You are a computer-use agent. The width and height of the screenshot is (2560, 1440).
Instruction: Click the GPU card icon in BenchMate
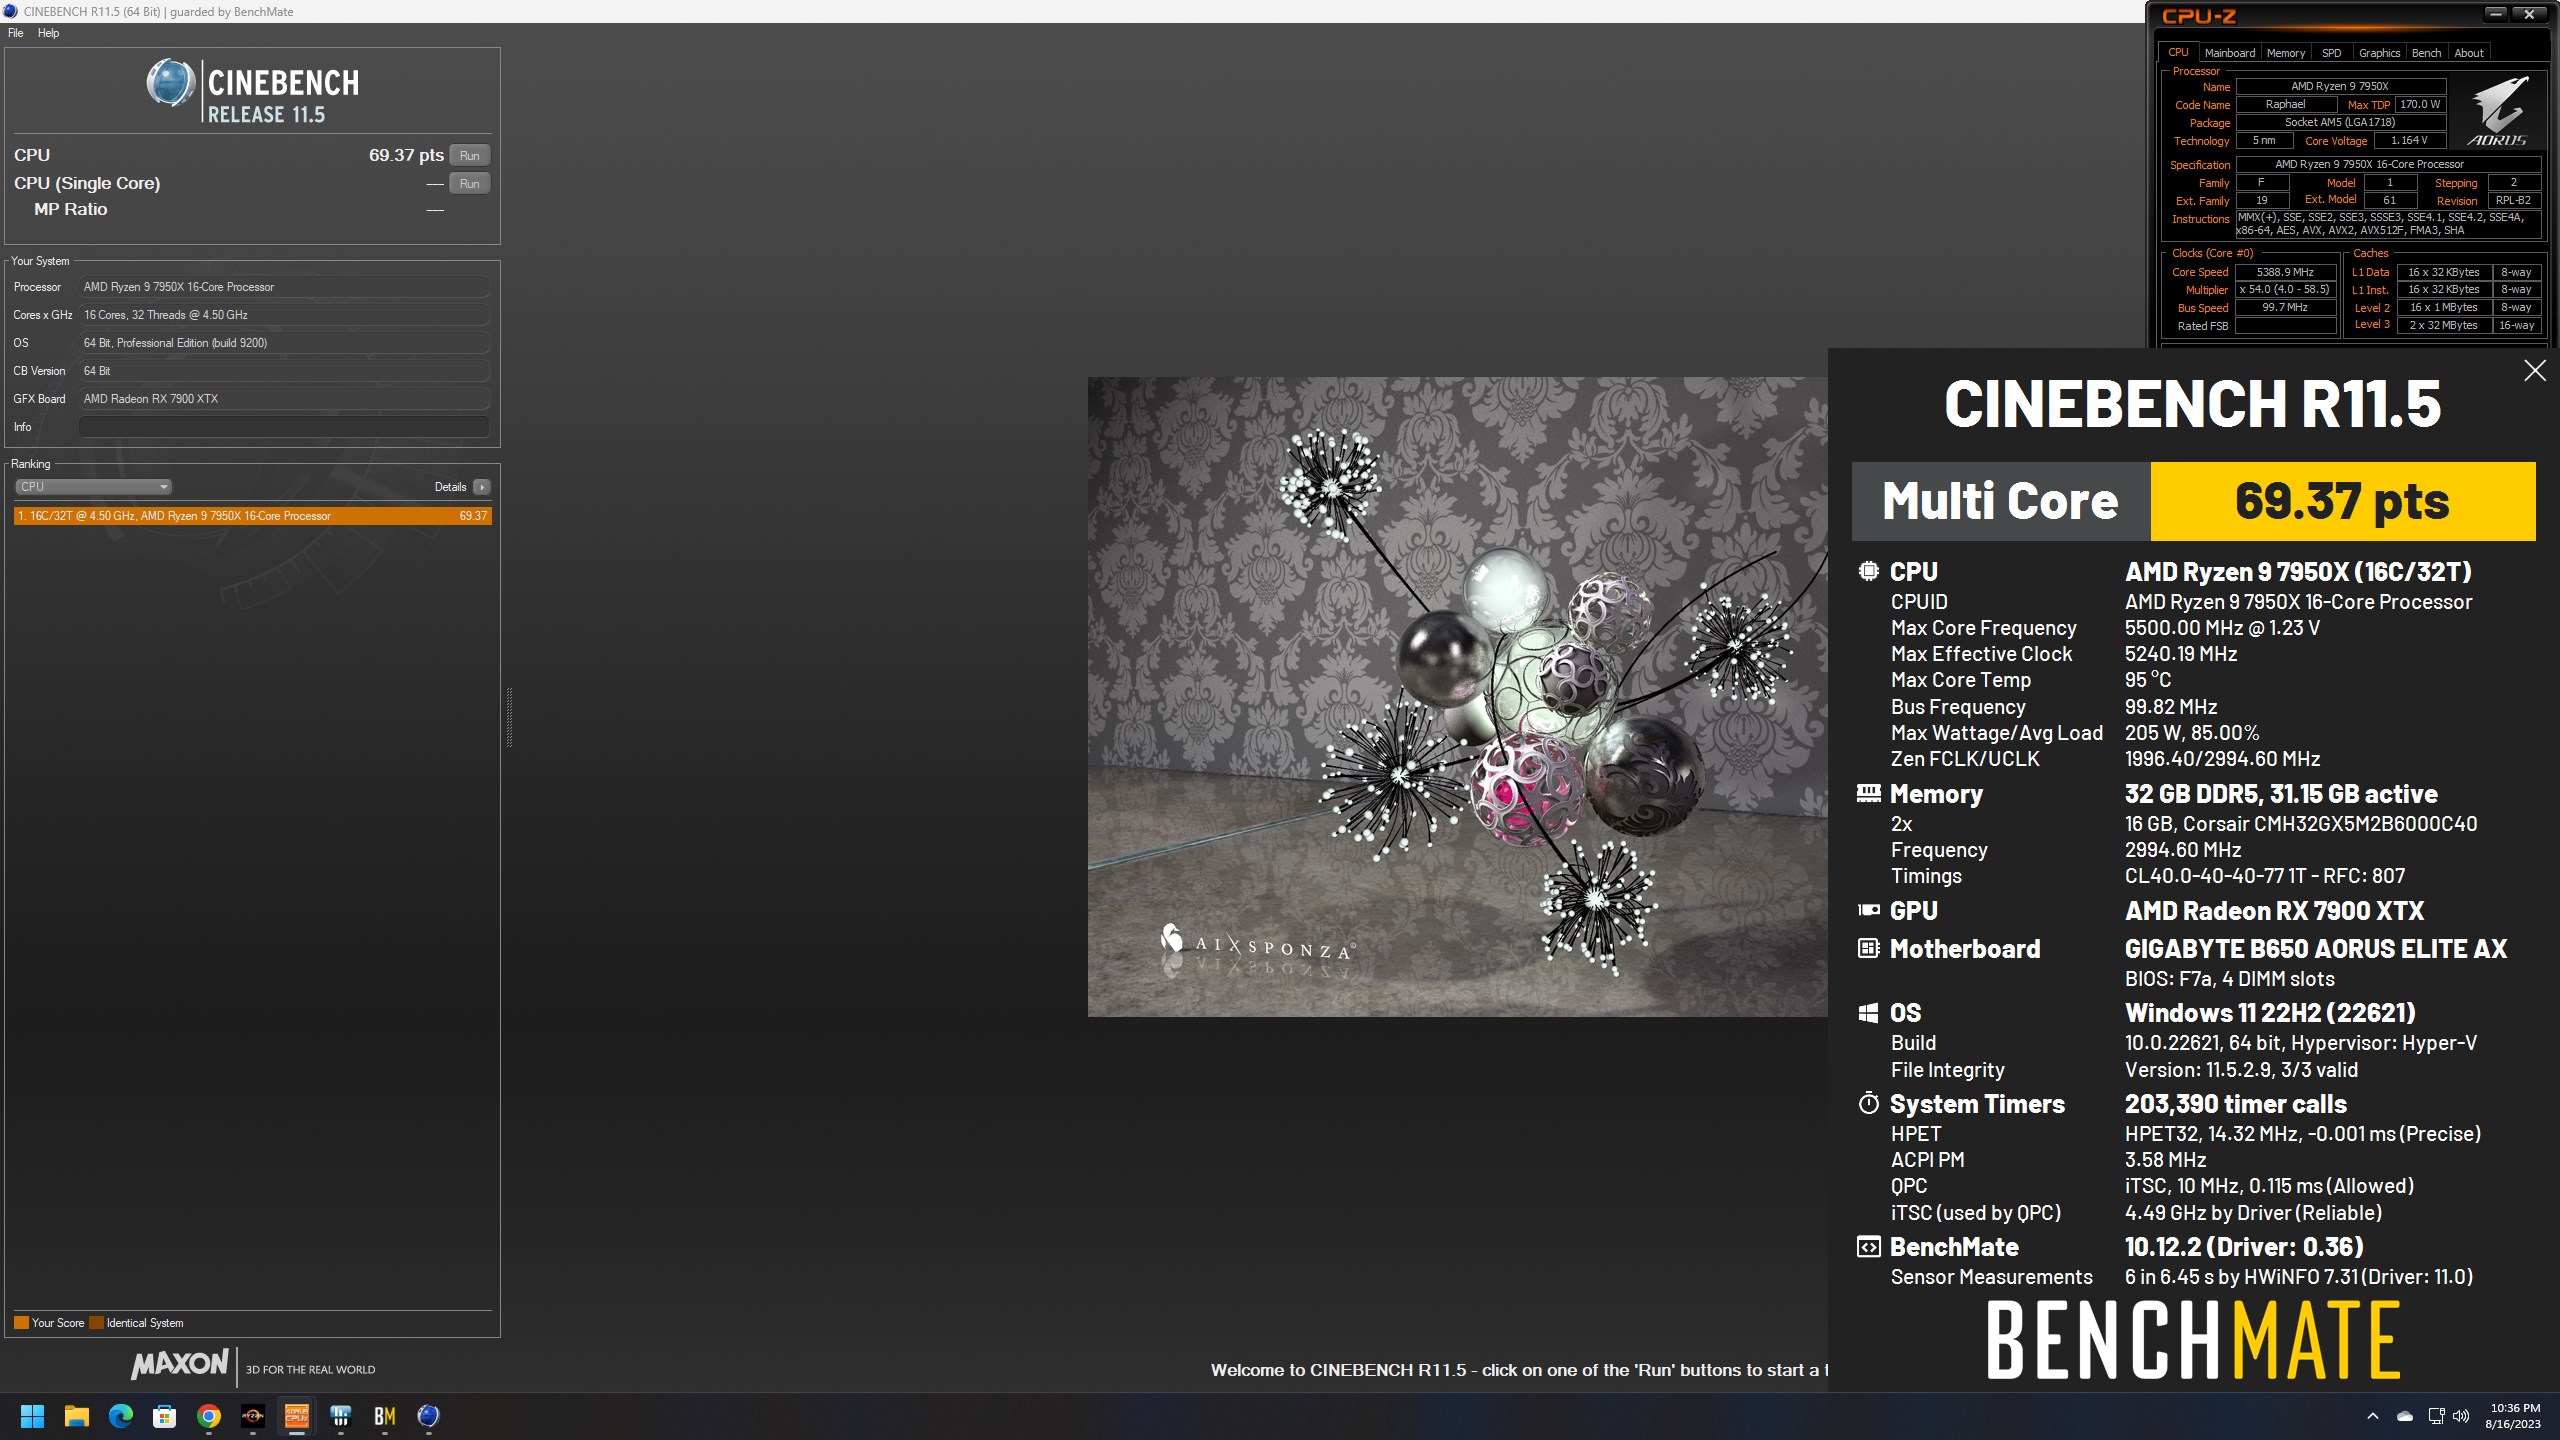coord(1868,910)
